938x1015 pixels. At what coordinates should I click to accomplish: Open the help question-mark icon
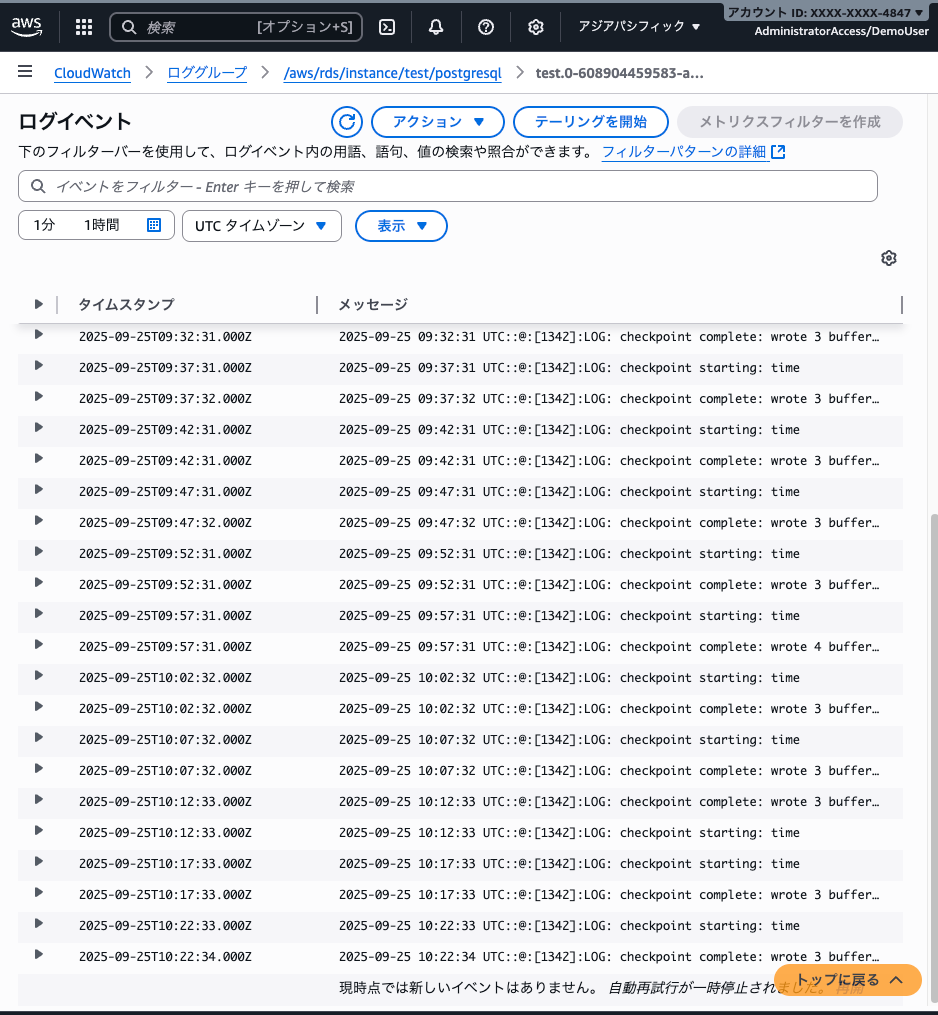coord(486,27)
